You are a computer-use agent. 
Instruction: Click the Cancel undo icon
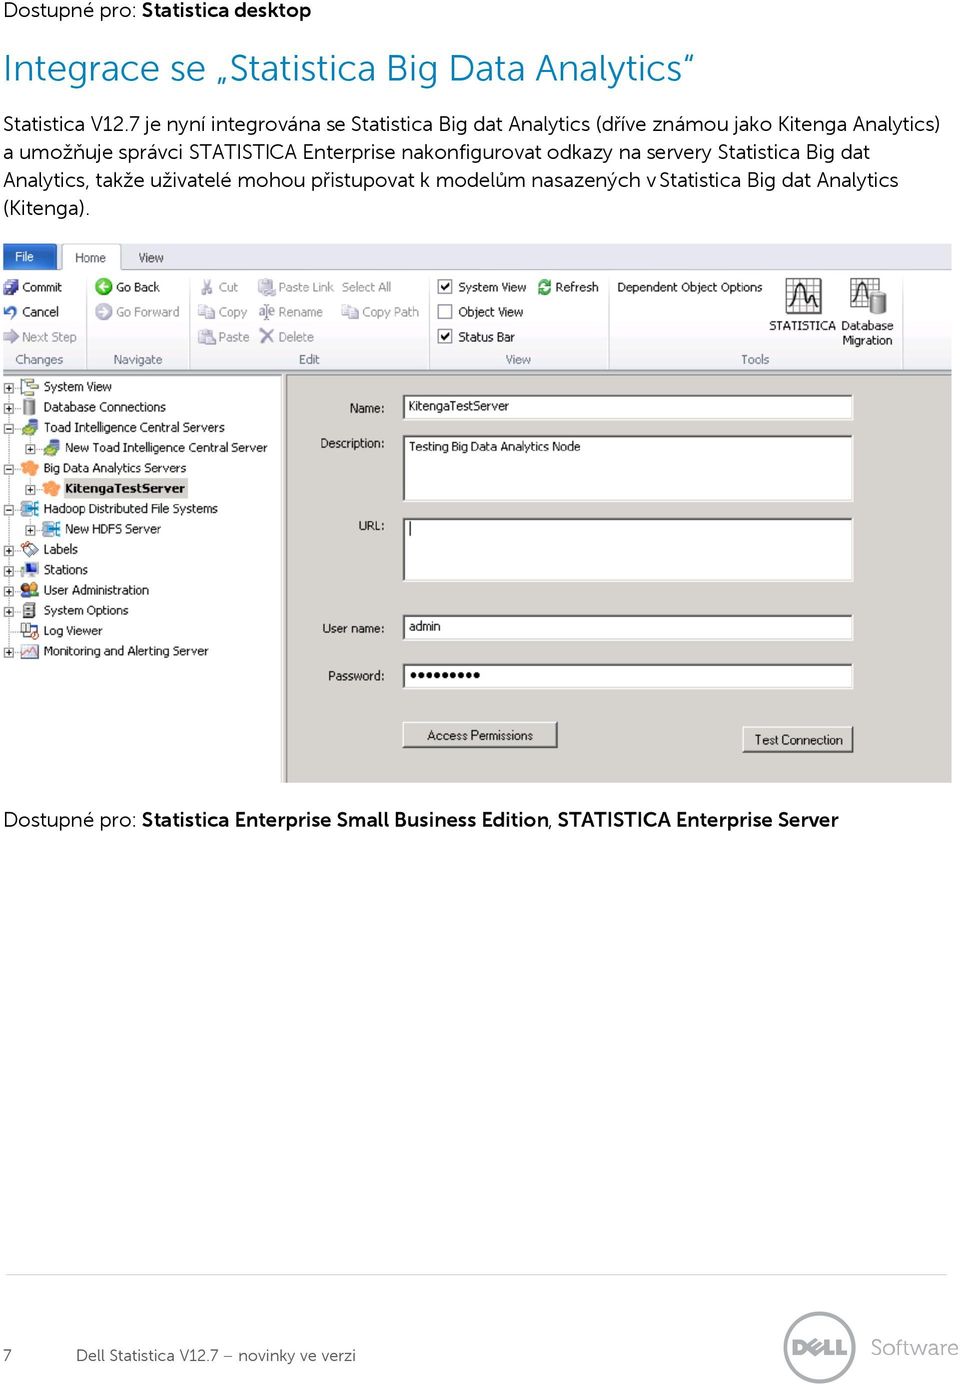tap(11, 312)
